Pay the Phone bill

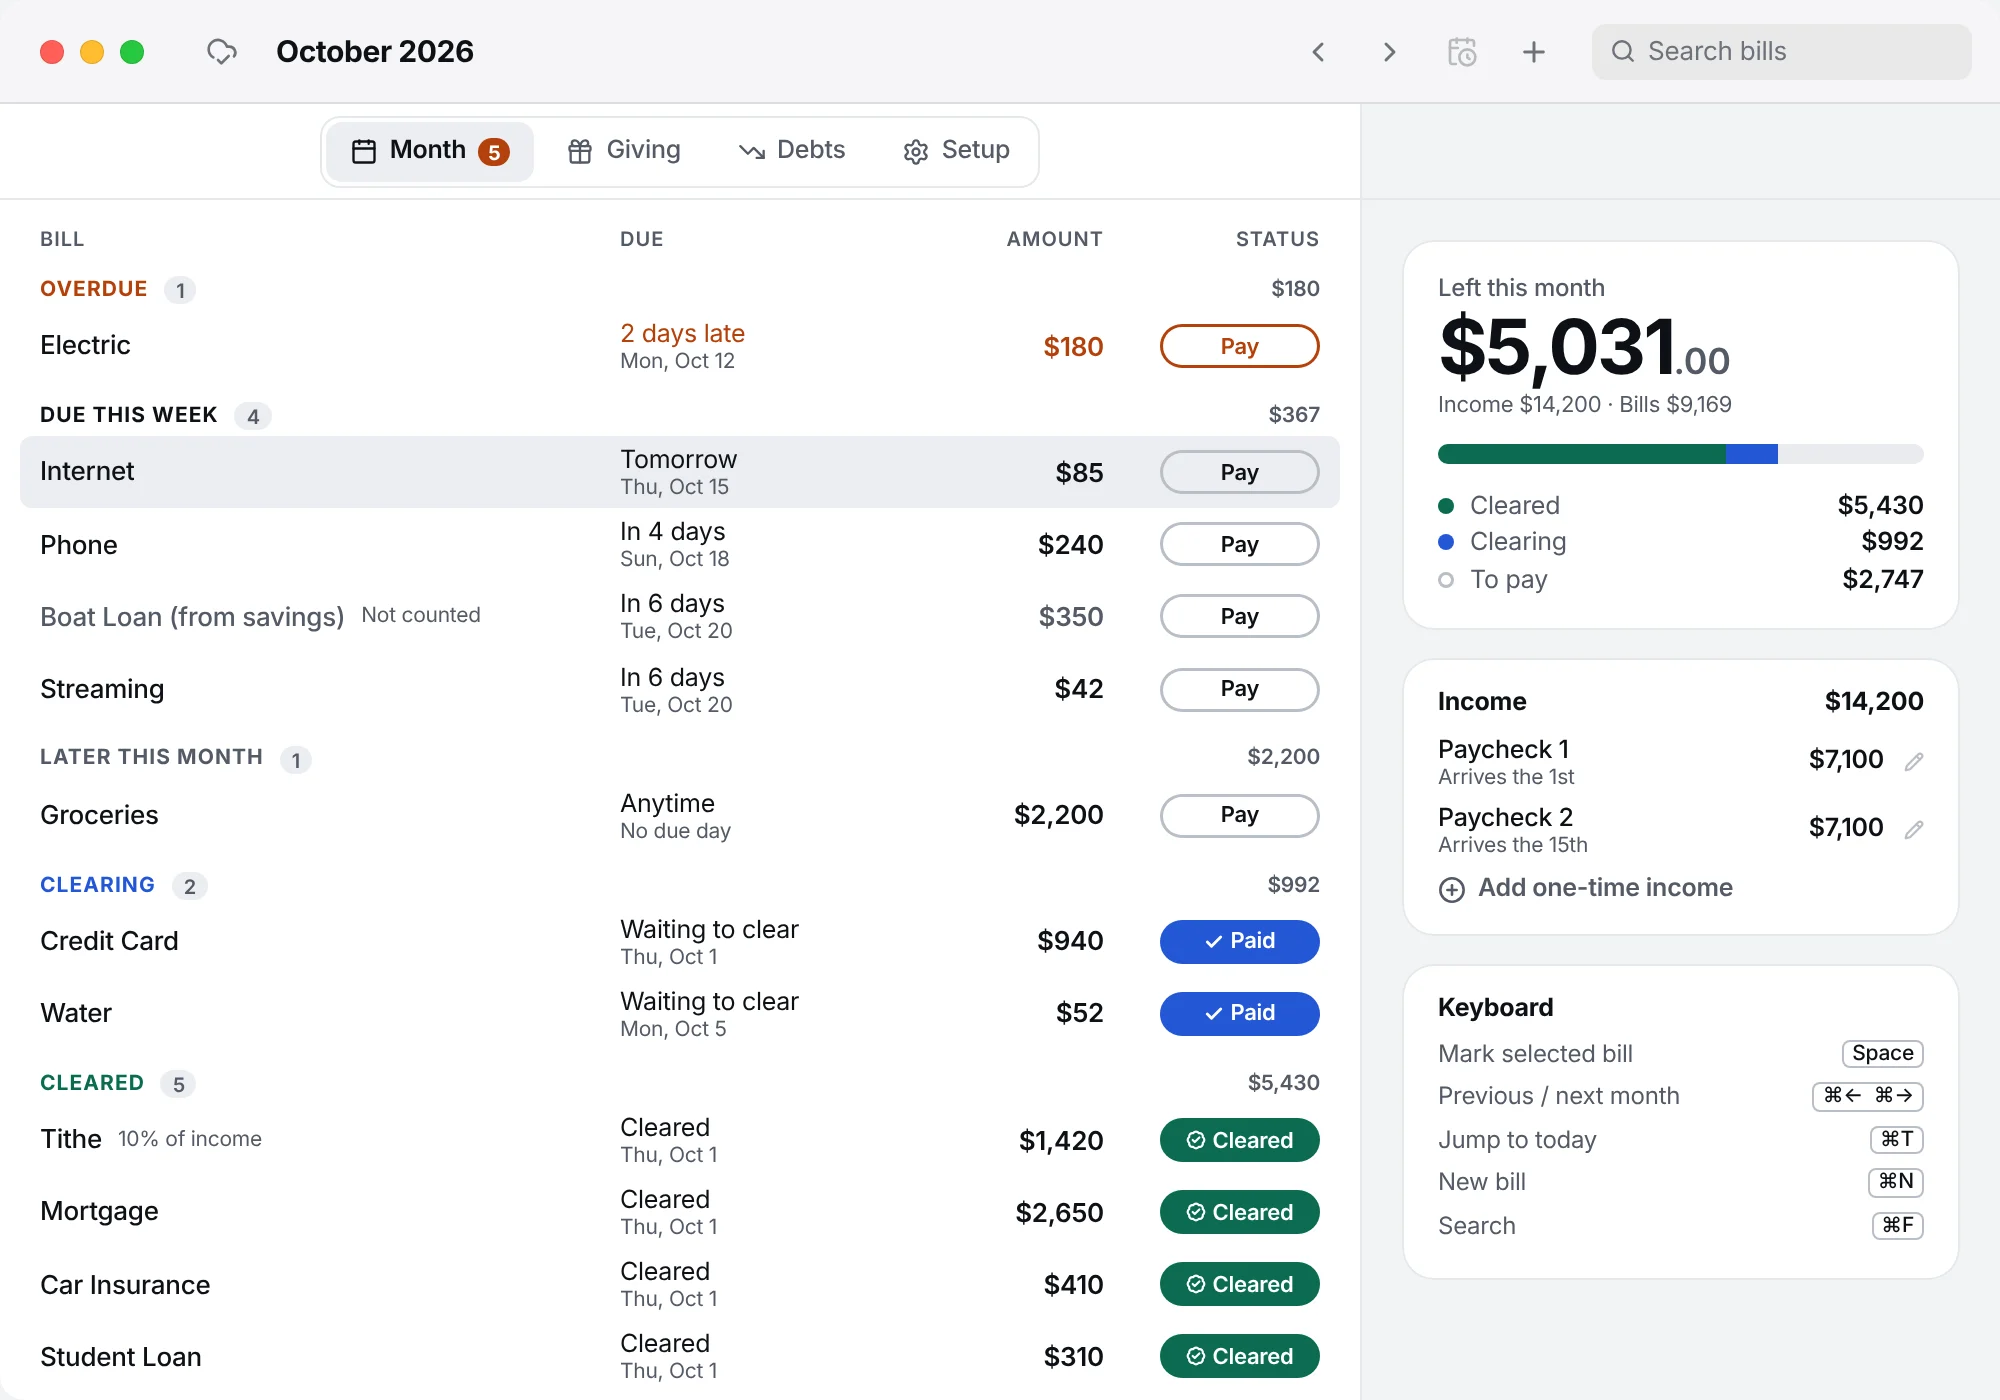click(1239, 544)
